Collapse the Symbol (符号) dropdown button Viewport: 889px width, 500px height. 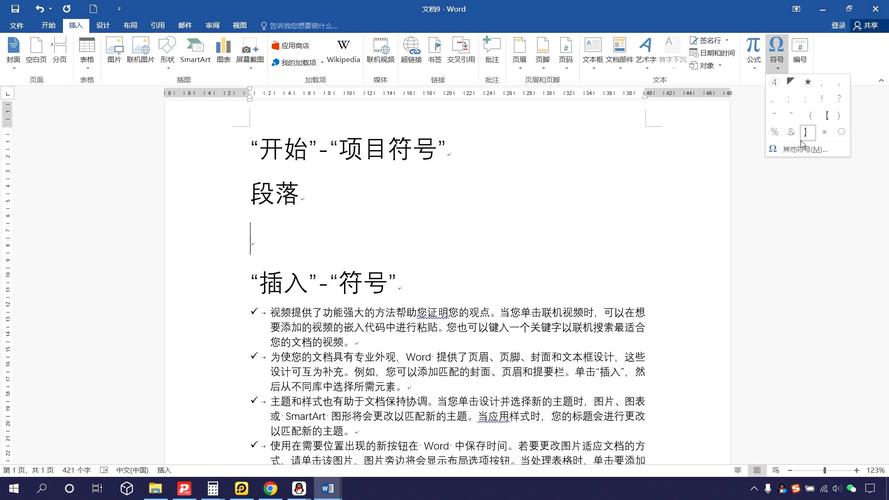click(x=777, y=51)
